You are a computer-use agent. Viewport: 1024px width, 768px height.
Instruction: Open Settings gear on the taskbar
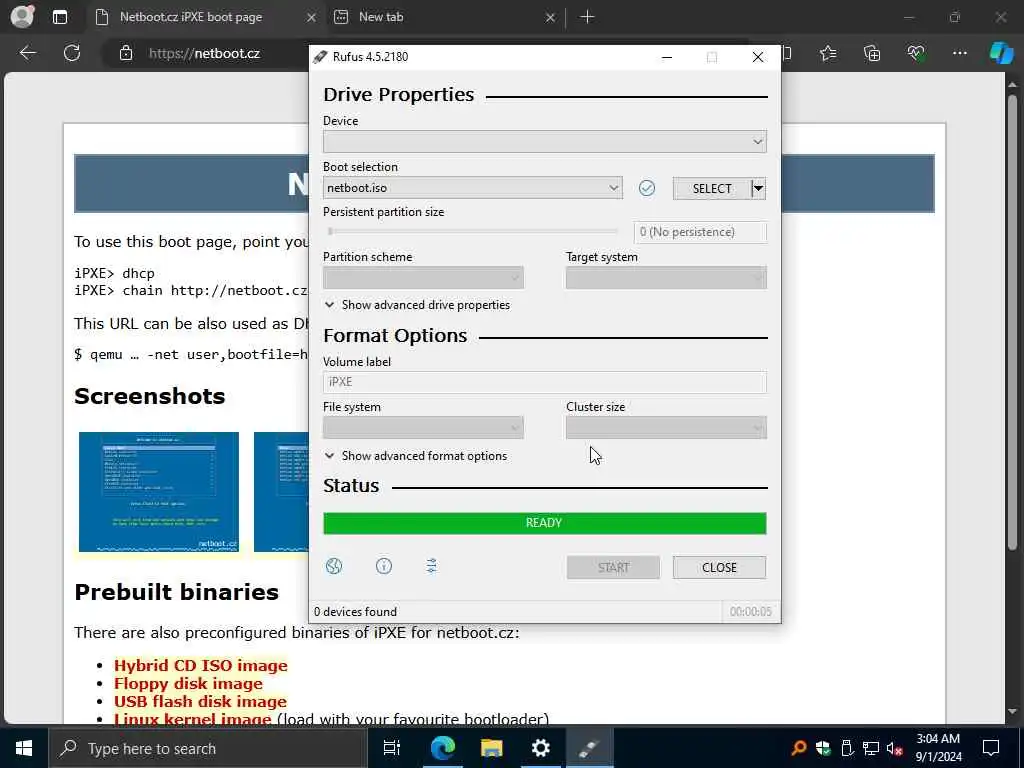(541, 748)
